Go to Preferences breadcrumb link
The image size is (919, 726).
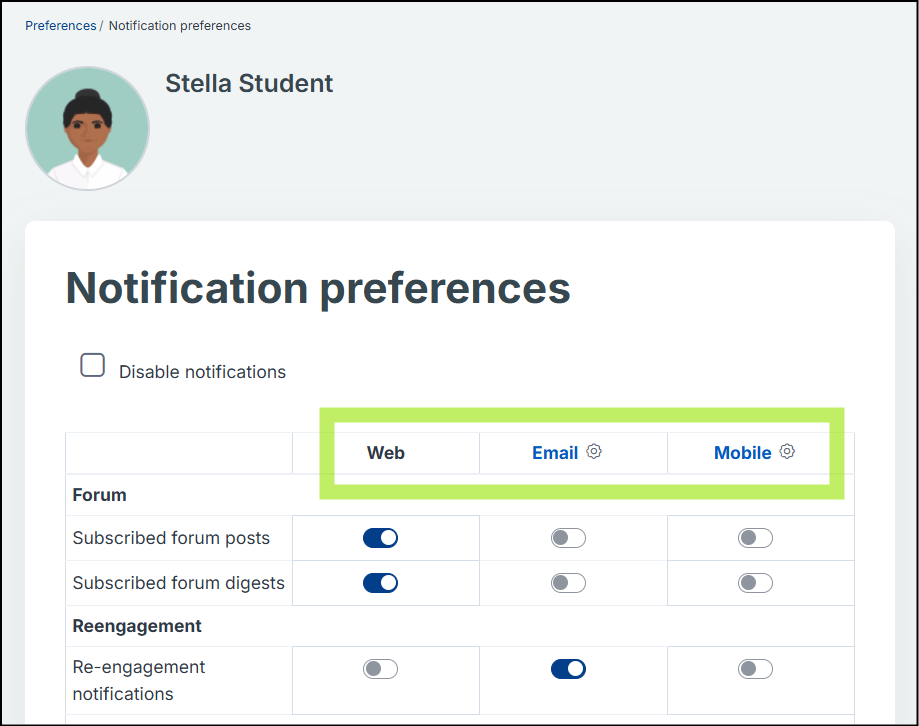tap(60, 26)
